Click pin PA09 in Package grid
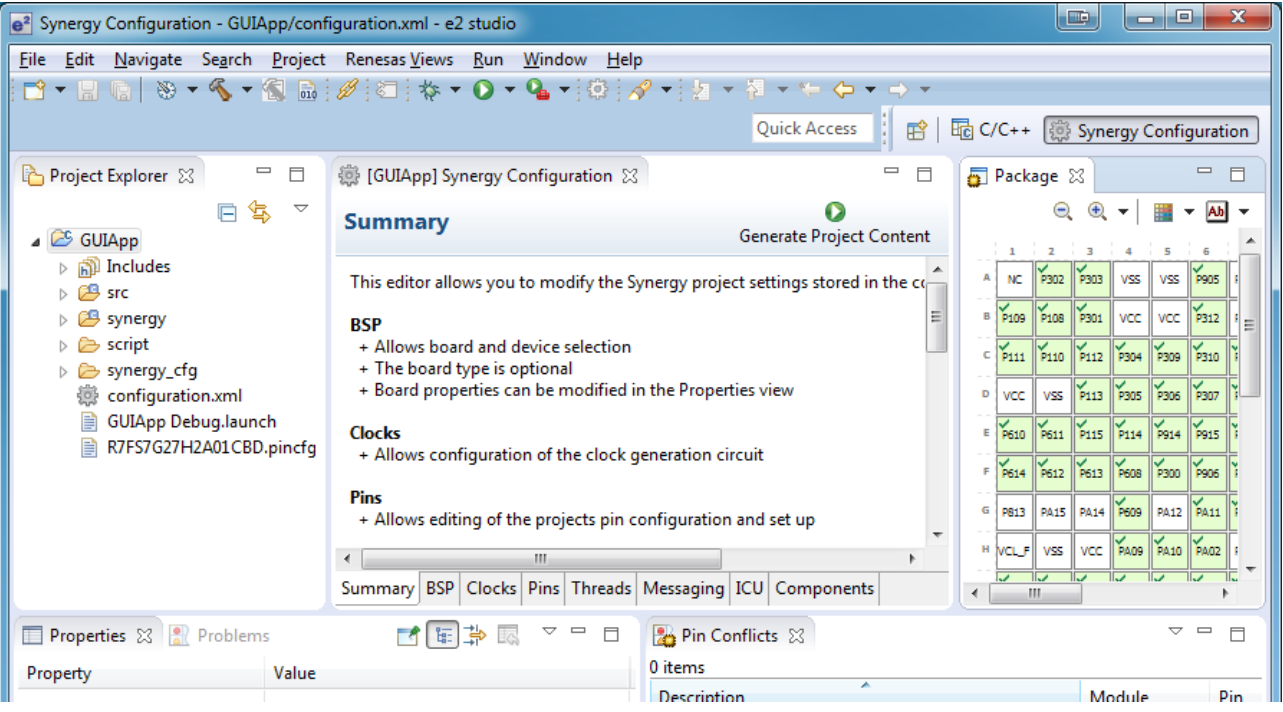 coord(1130,549)
